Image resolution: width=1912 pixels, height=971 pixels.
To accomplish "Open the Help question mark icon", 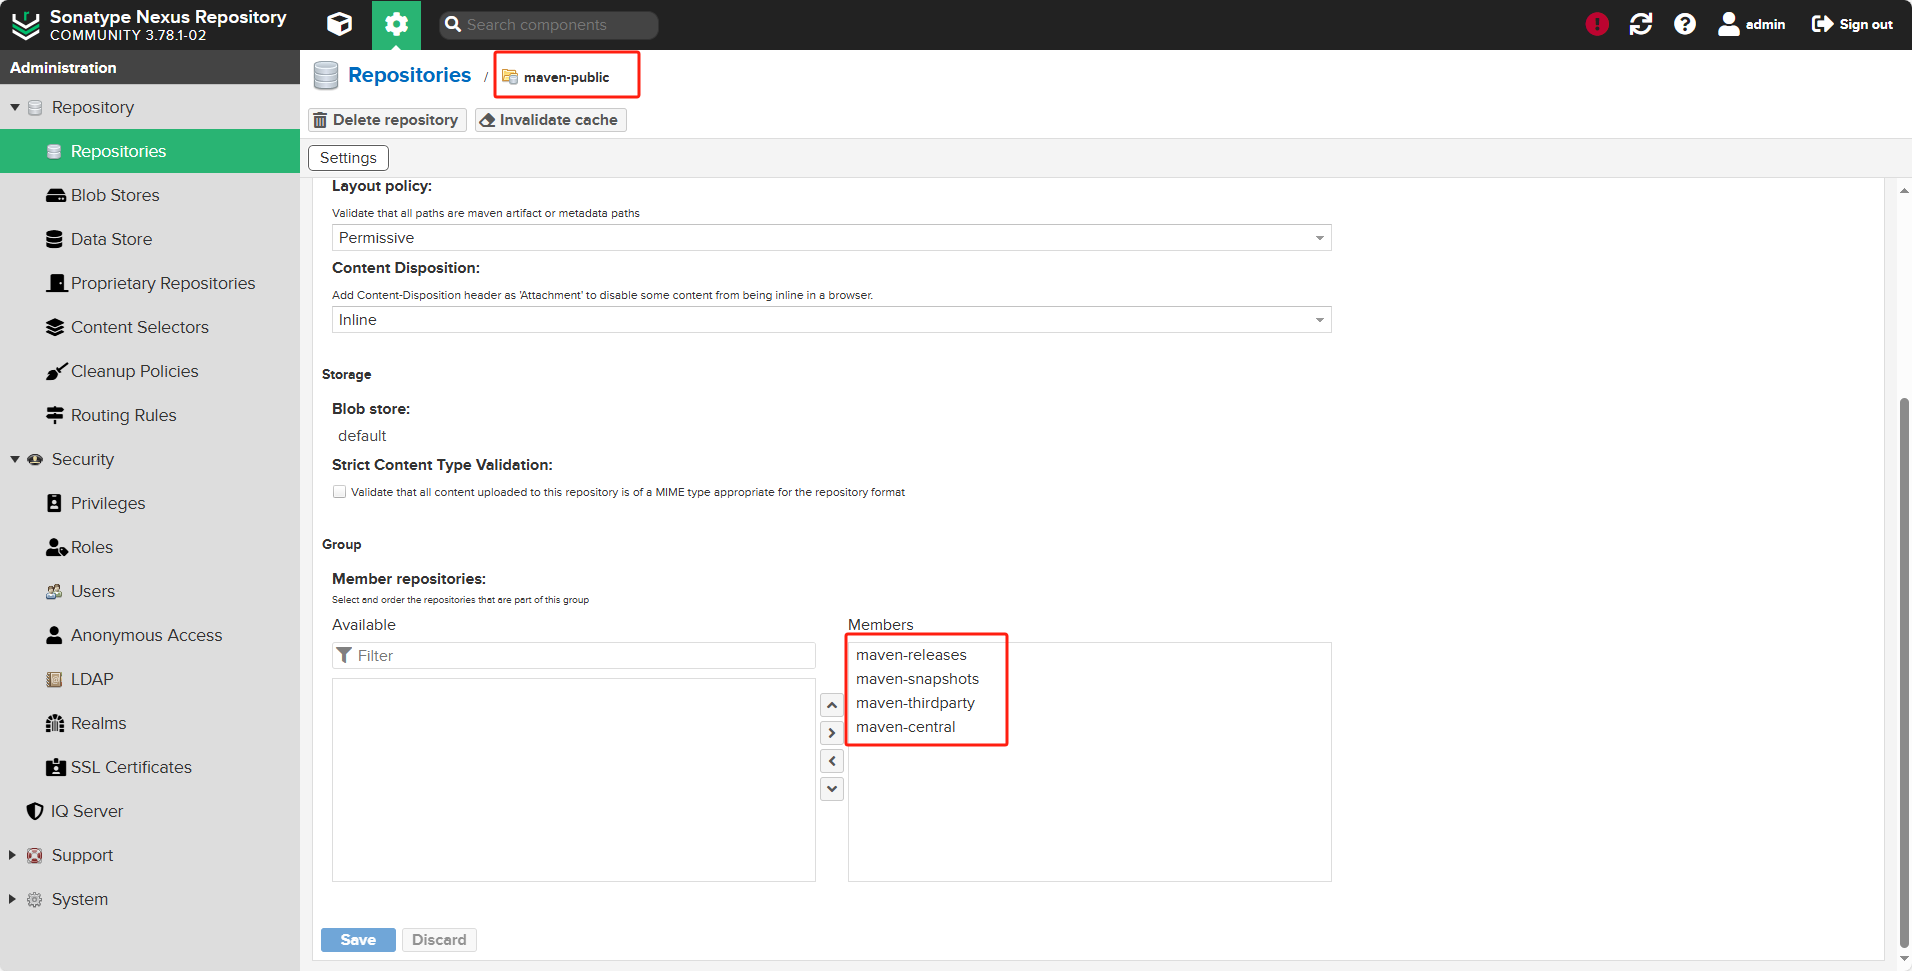I will coord(1685,24).
